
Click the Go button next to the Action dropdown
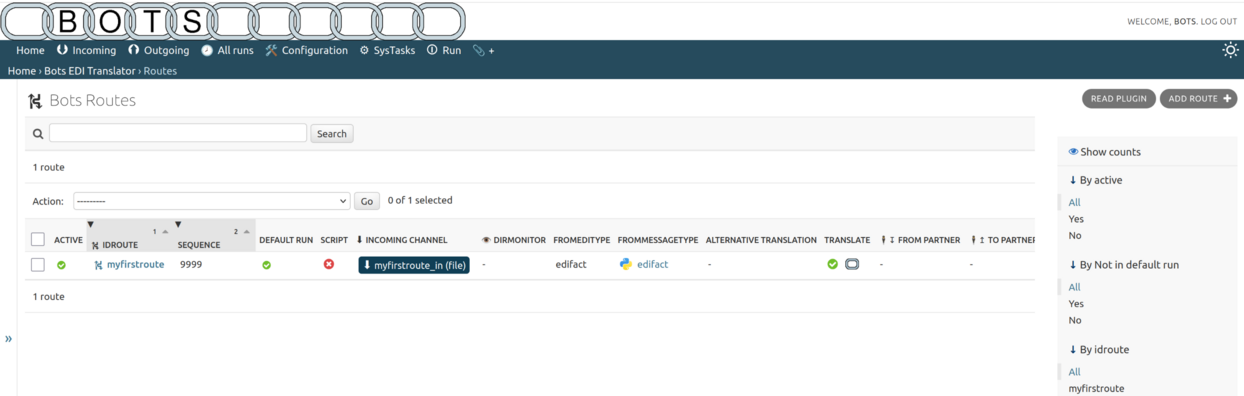(367, 201)
